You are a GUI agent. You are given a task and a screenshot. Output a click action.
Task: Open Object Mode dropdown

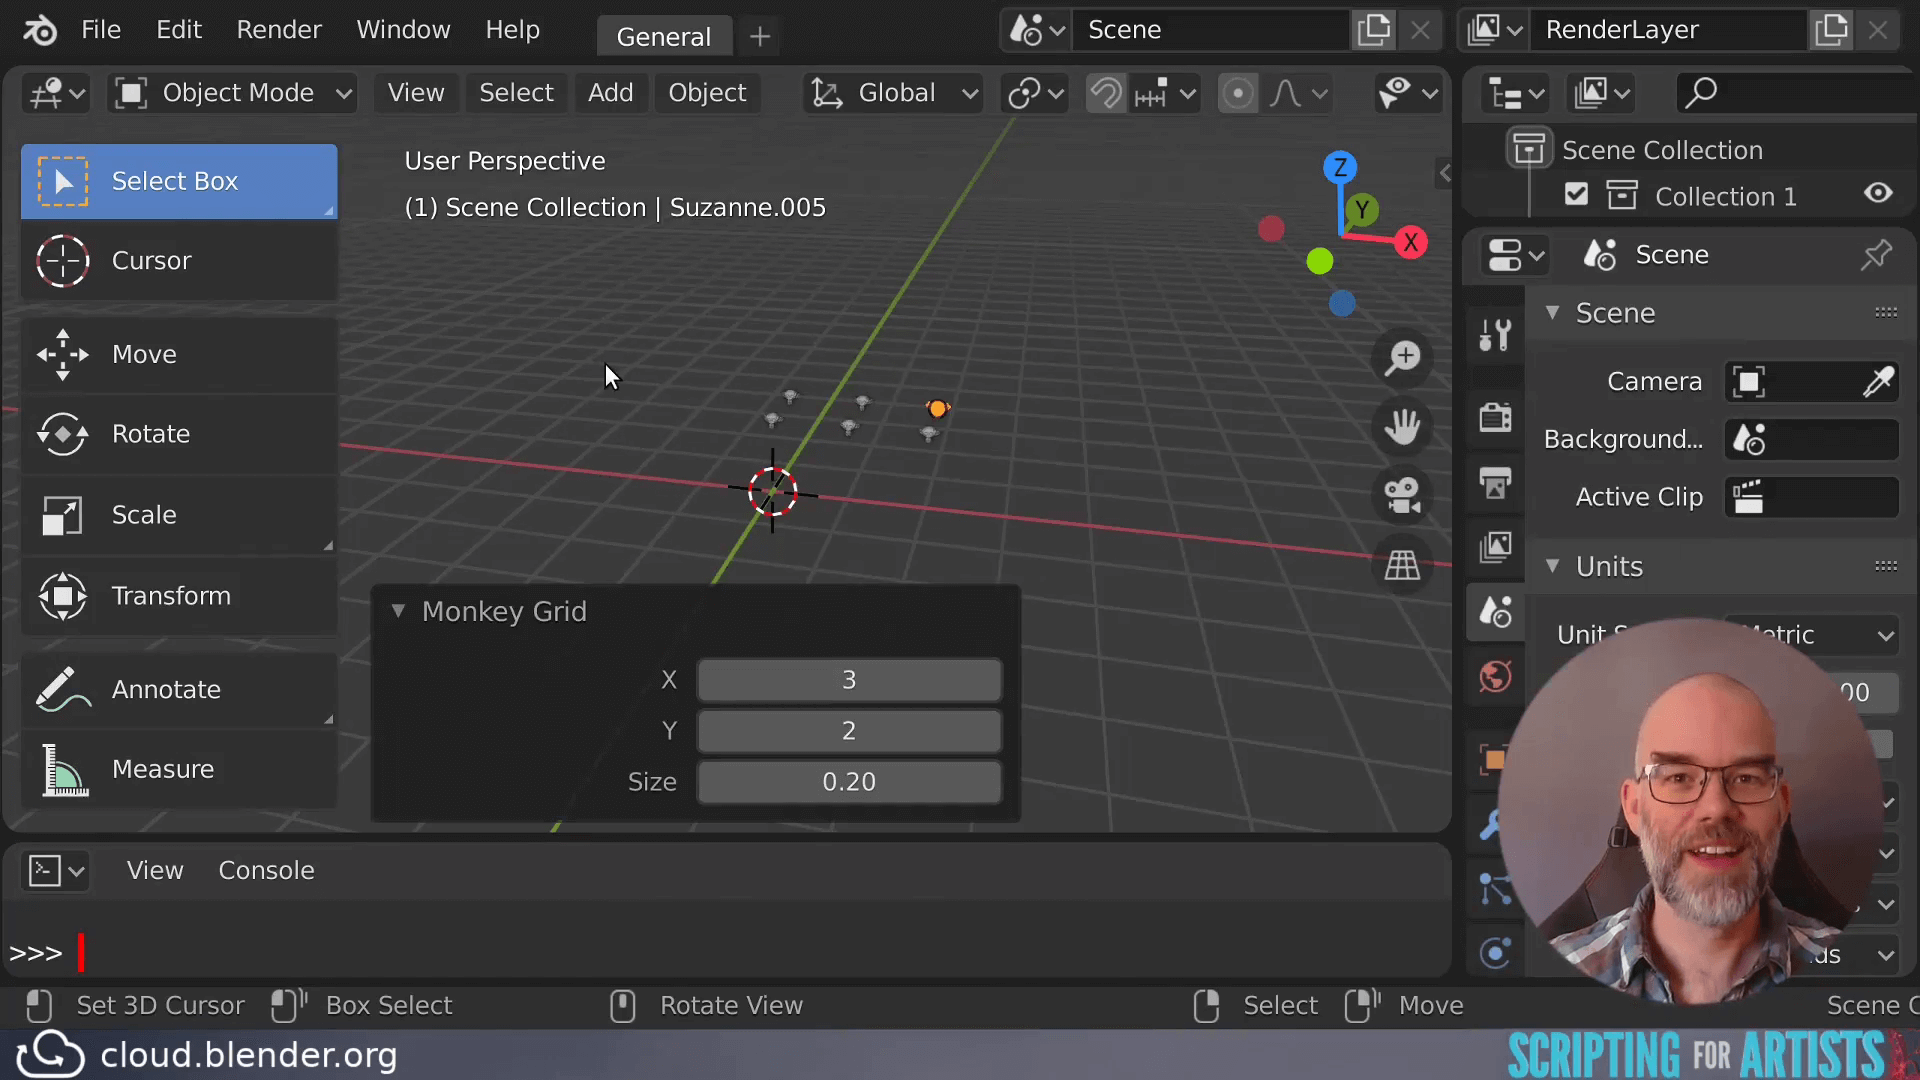pos(233,93)
